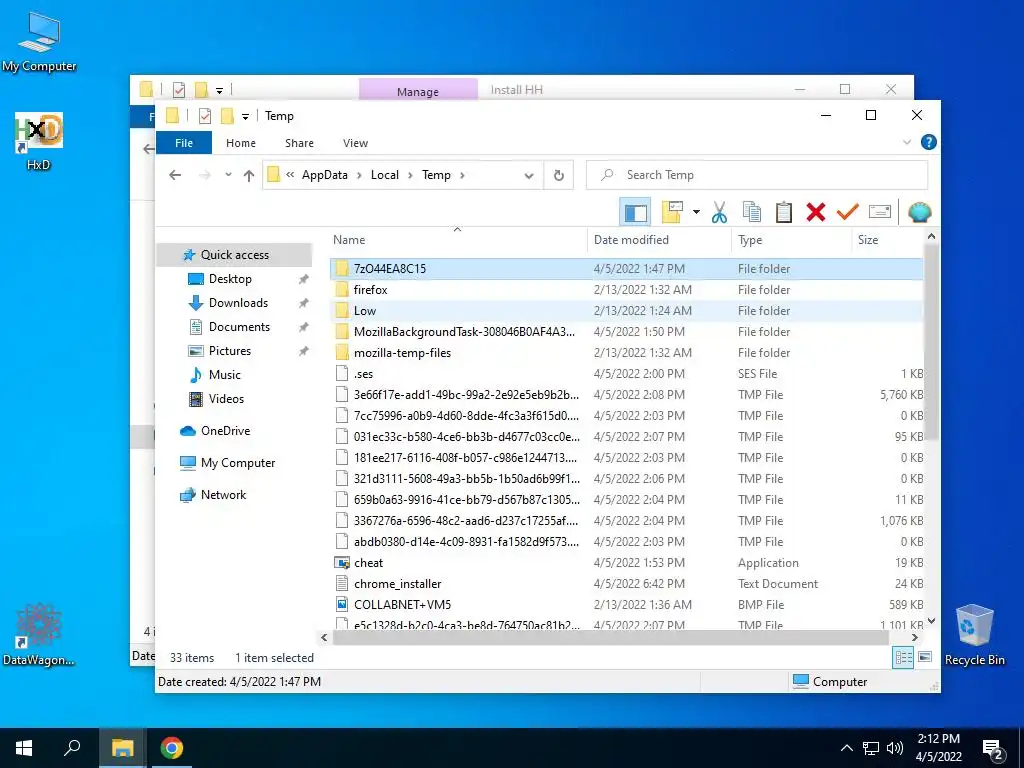Click the Search Temp input field
Image resolution: width=1024 pixels, height=768 pixels.
pos(757,175)
